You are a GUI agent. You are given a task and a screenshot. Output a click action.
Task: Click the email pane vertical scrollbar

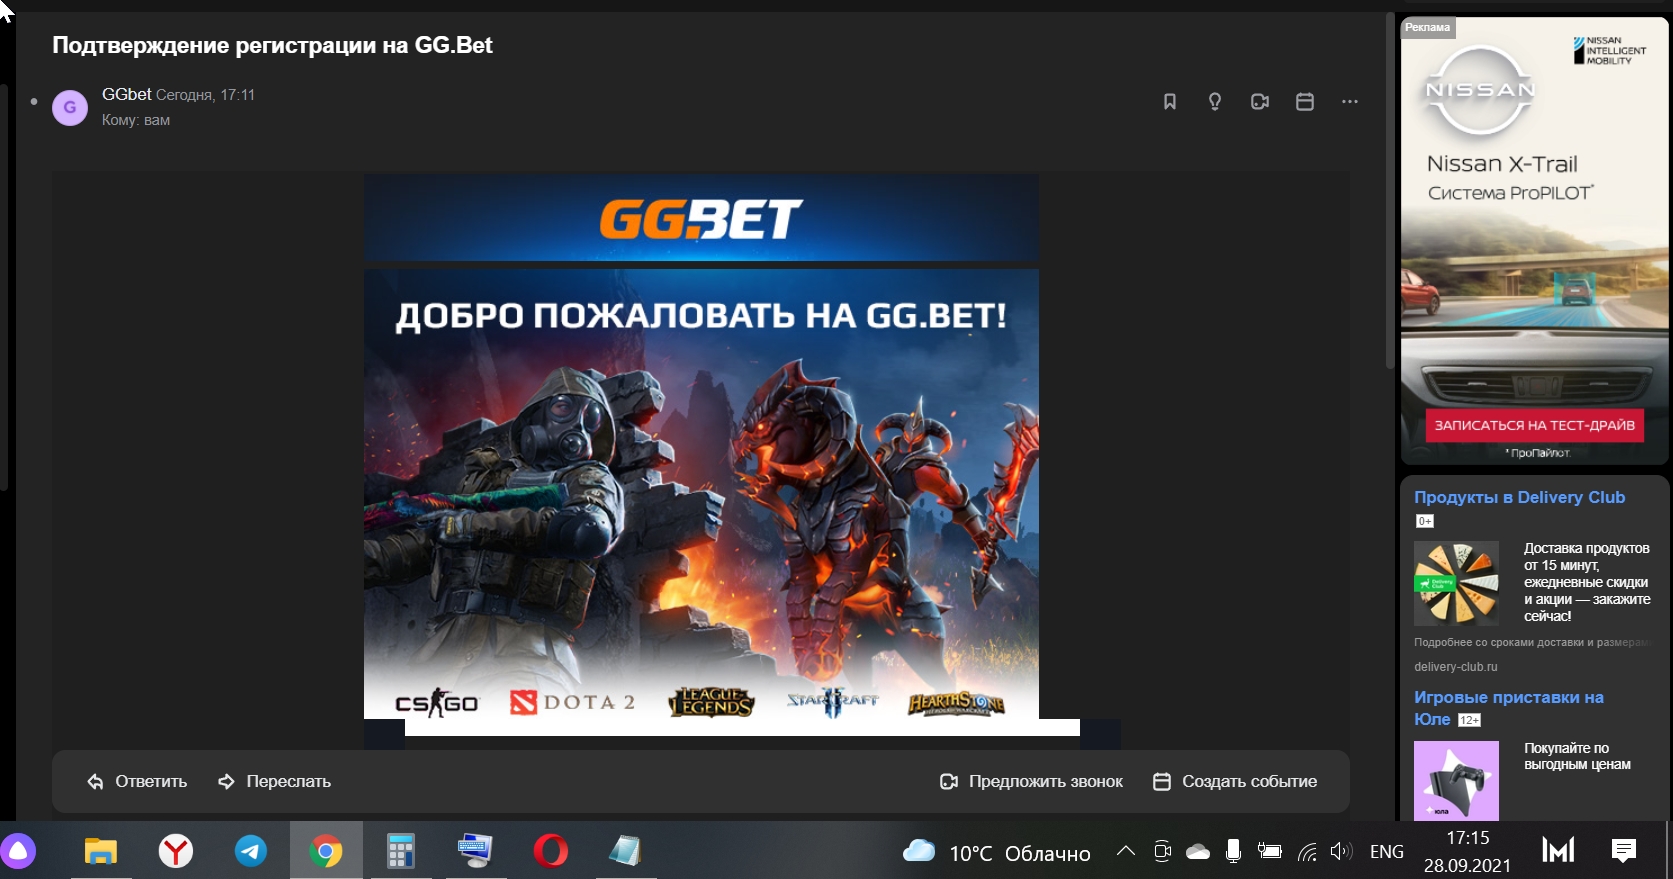1390,190
